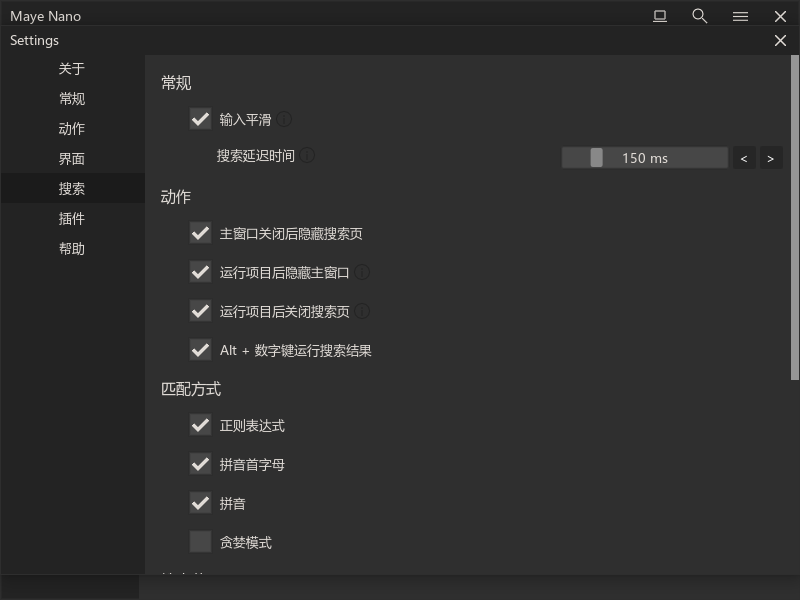
Task: Disable the 输入平滑 checkbox
Action: click(x=200, y=118)
